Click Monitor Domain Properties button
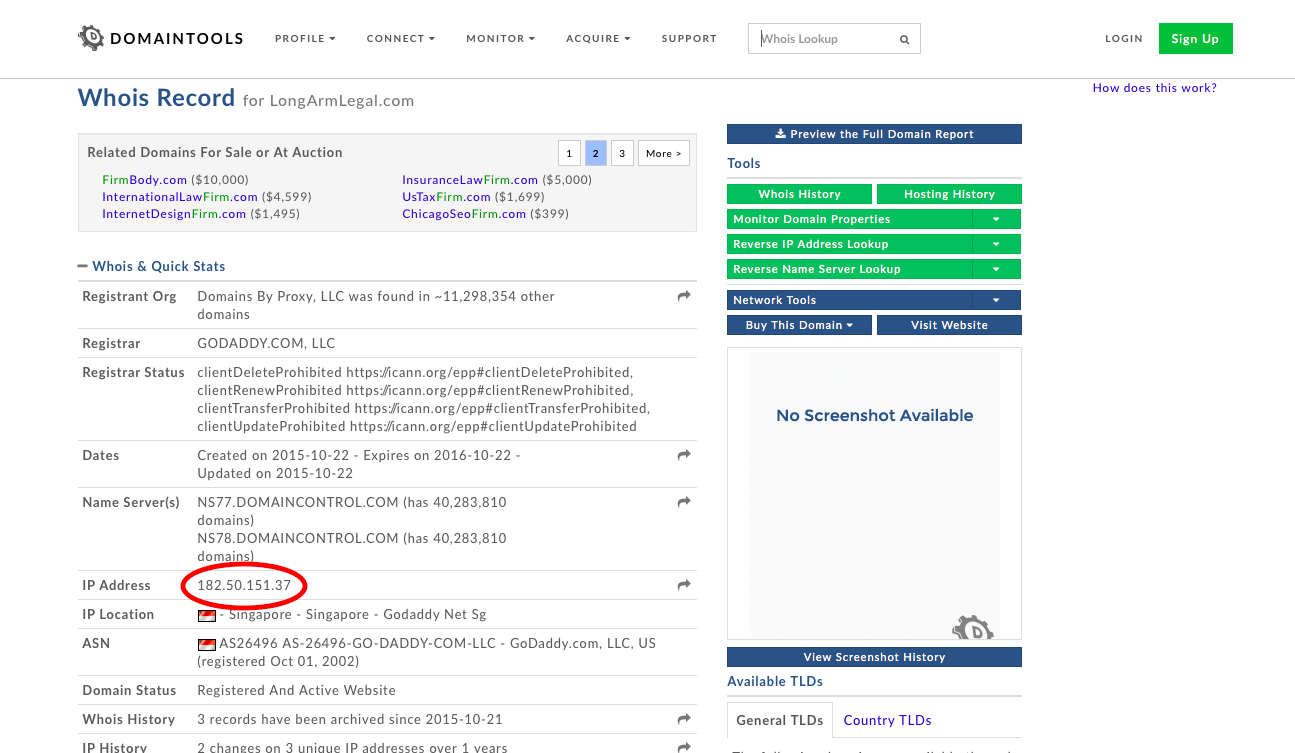1295x753 pixels. pyautogui.click(x=849, y=219)
